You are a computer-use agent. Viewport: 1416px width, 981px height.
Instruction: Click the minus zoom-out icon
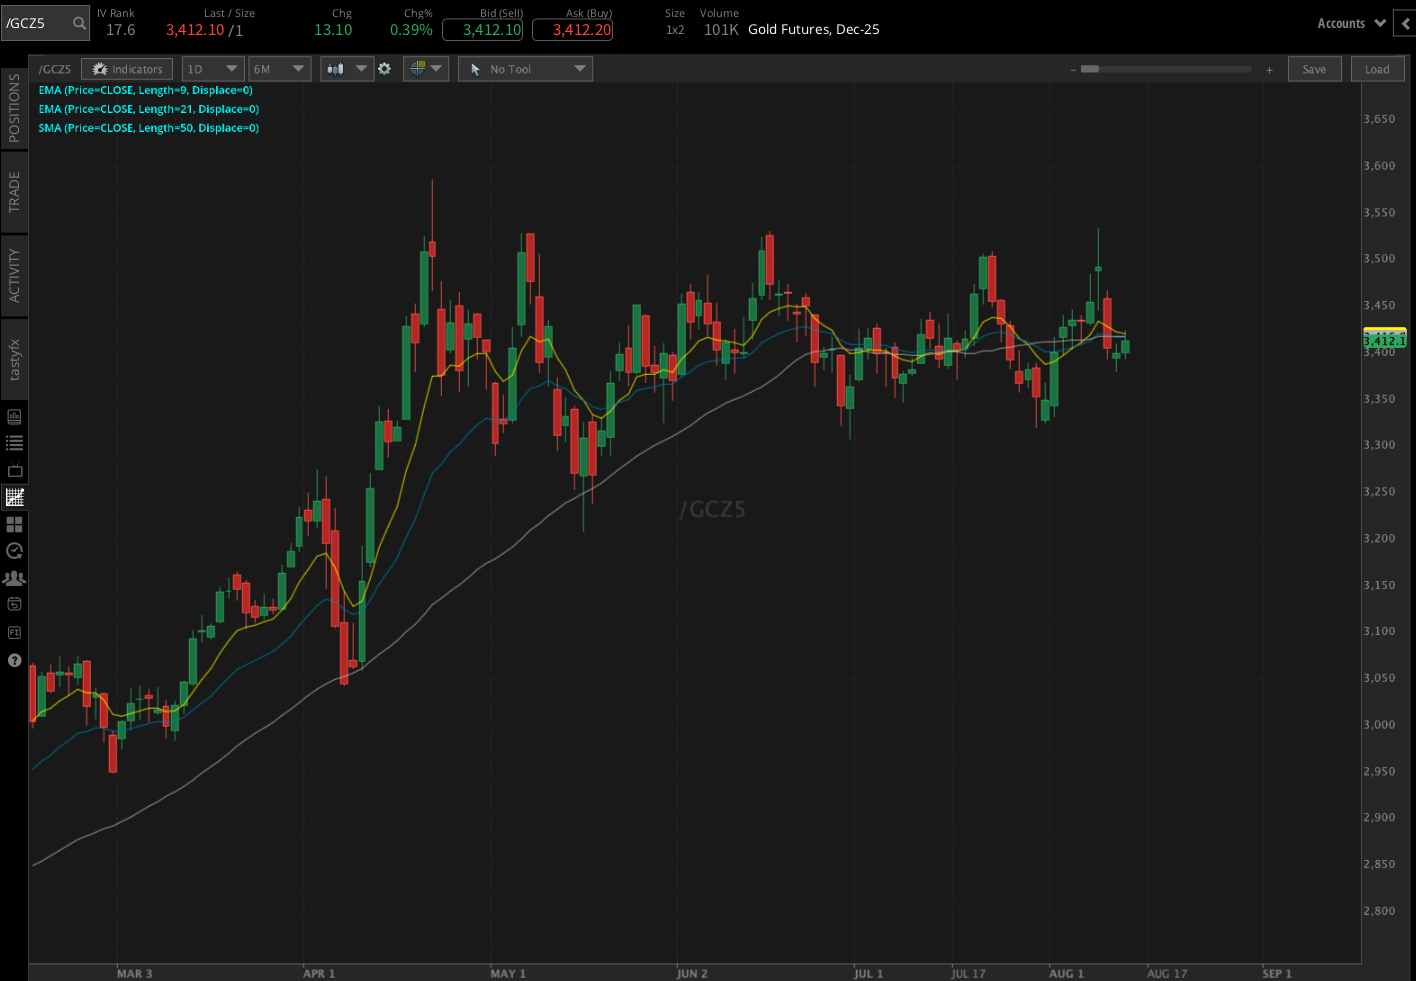pos(1073,70)
